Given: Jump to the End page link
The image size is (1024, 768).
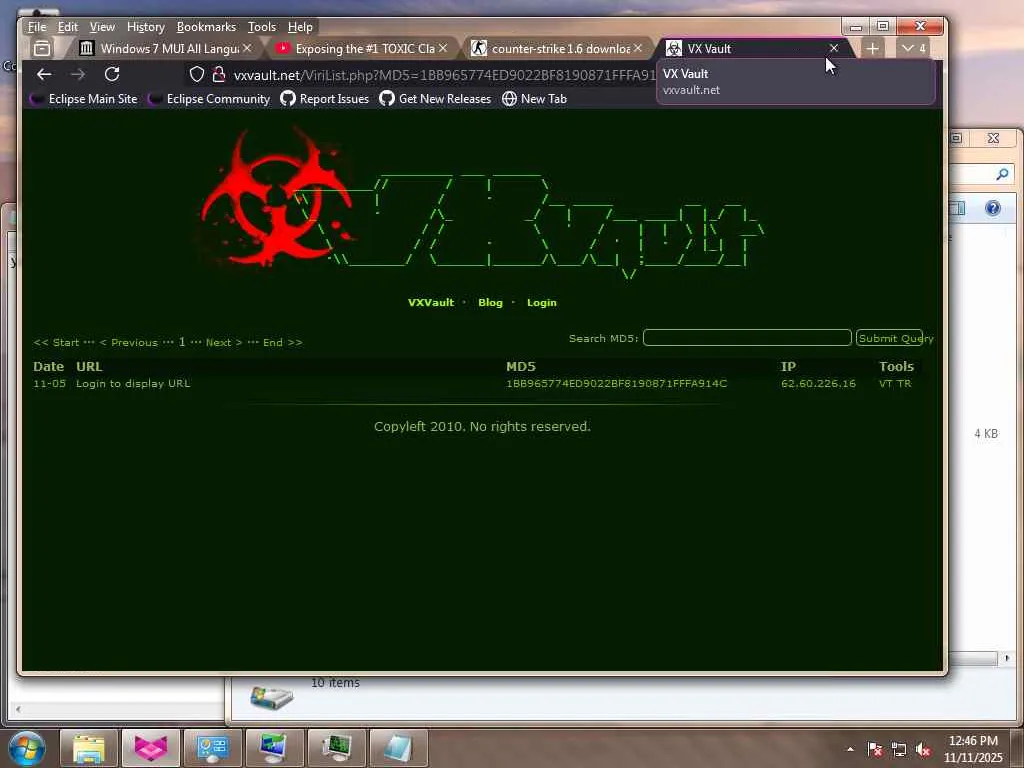Looking at the screenshot, I should 282,342.
